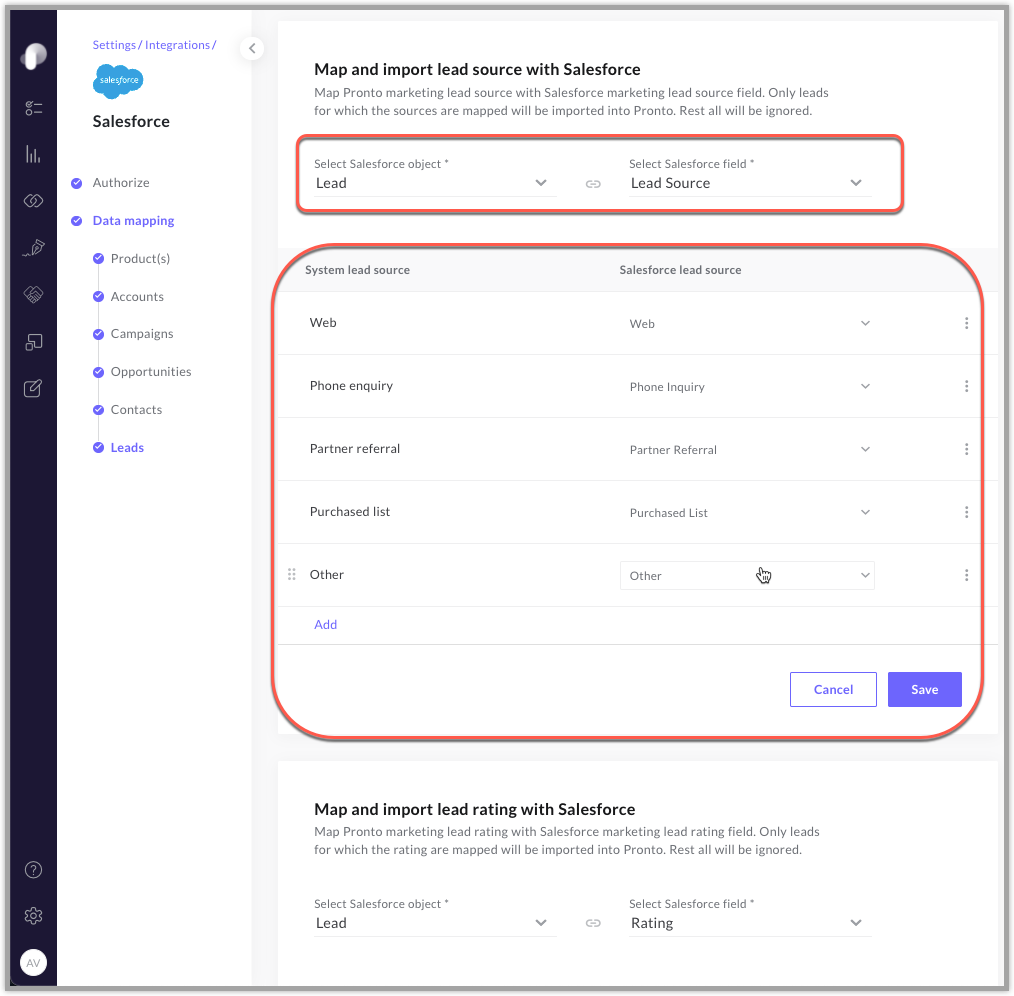Click the Salesforce cloud logo

[118, 81]
